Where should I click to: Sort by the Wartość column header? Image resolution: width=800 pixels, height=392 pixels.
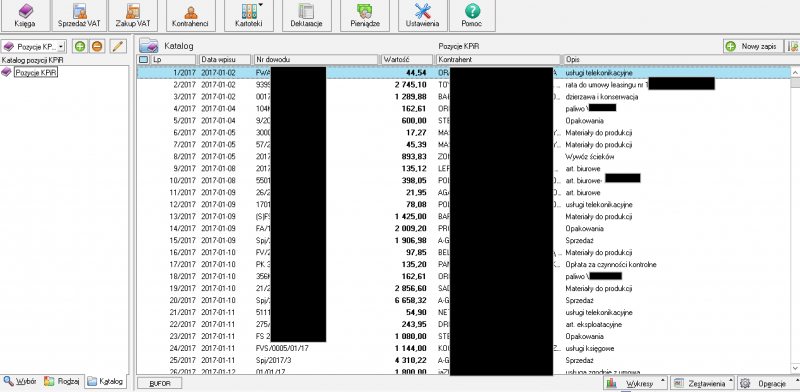click(x=407, y=60)
